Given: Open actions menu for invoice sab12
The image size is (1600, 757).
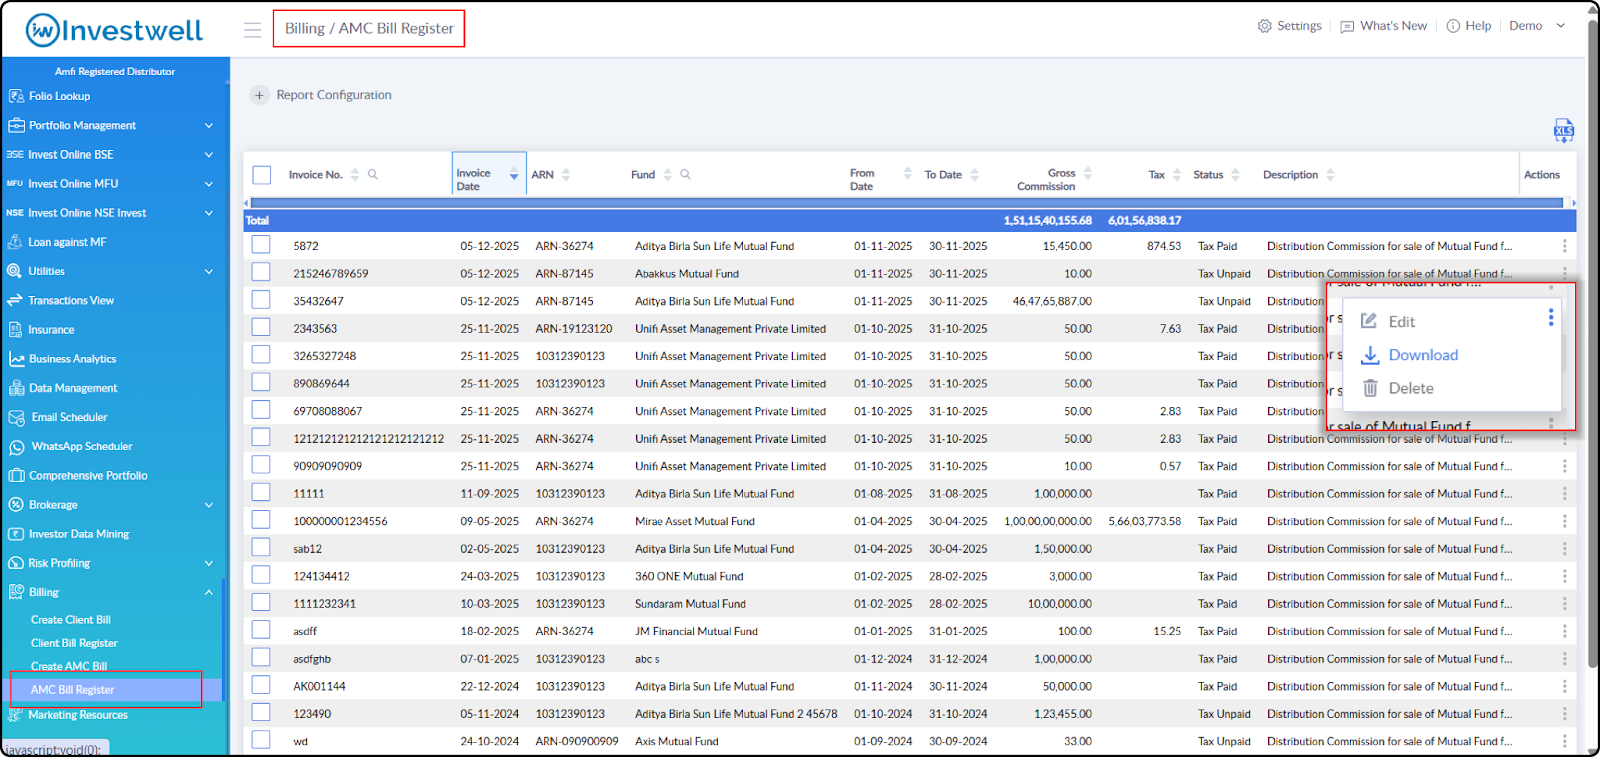Looking at the screenshot, I should coord(1564,549).
